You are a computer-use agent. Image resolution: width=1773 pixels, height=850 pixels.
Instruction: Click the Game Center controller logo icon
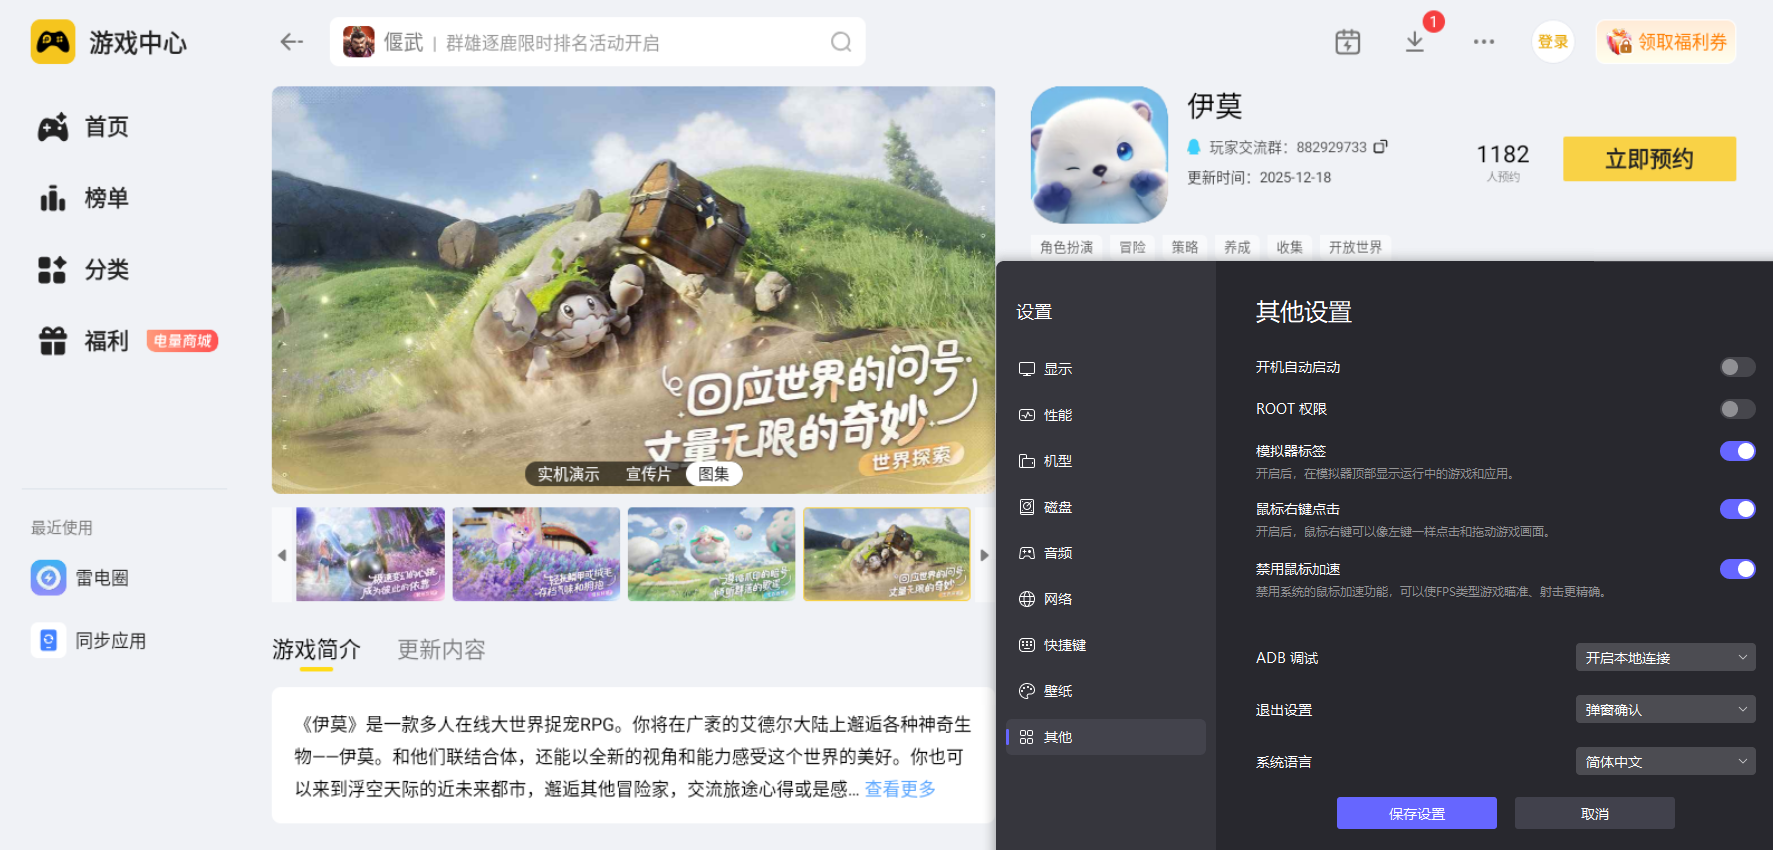click(53, 42)
